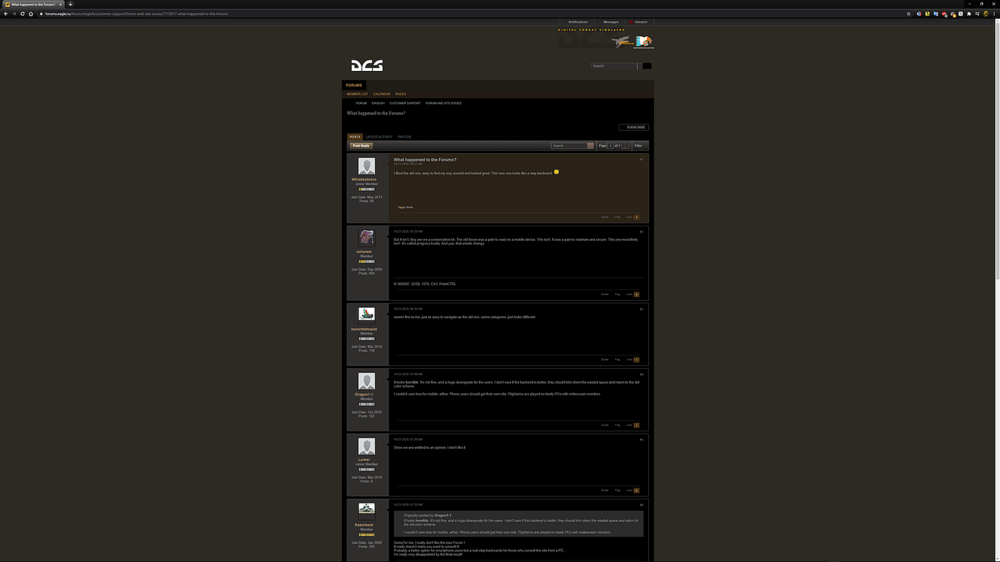Go to the English breadcrumb link
Viewport: 1000px width, 562px height.
pyautogui.click(x=378, y=103)
